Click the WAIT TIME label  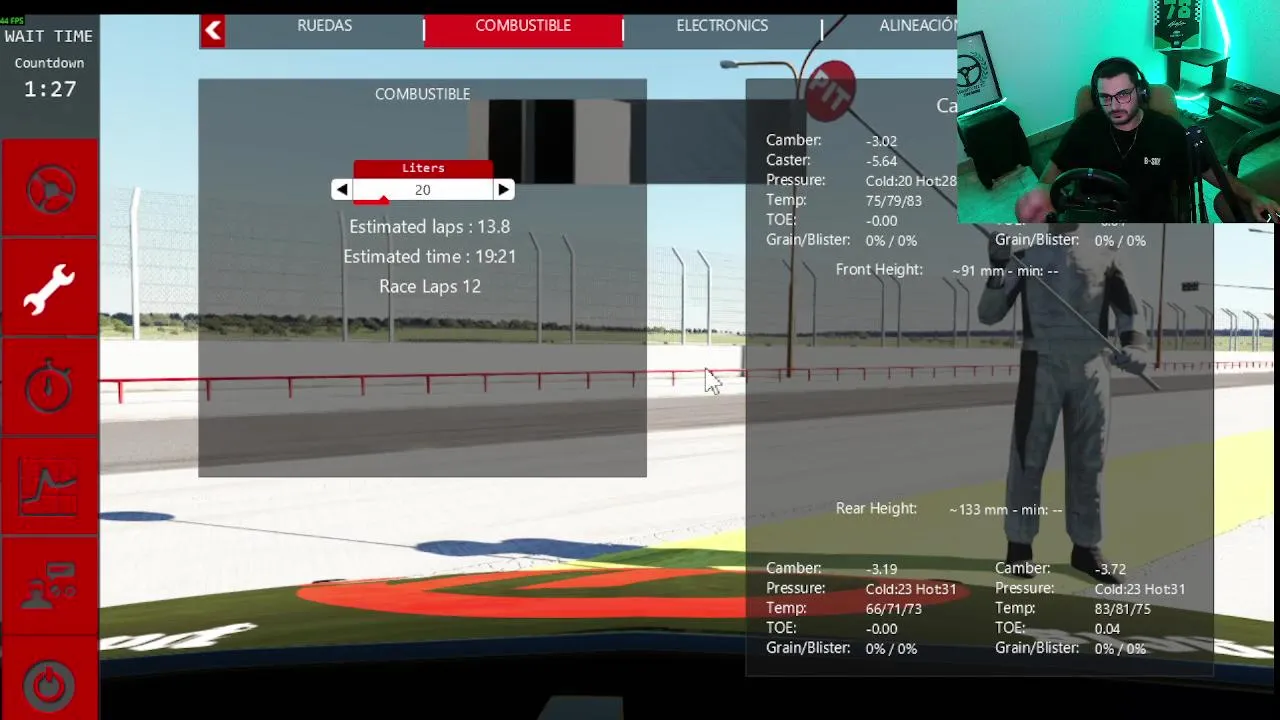(x=49, y=36)
